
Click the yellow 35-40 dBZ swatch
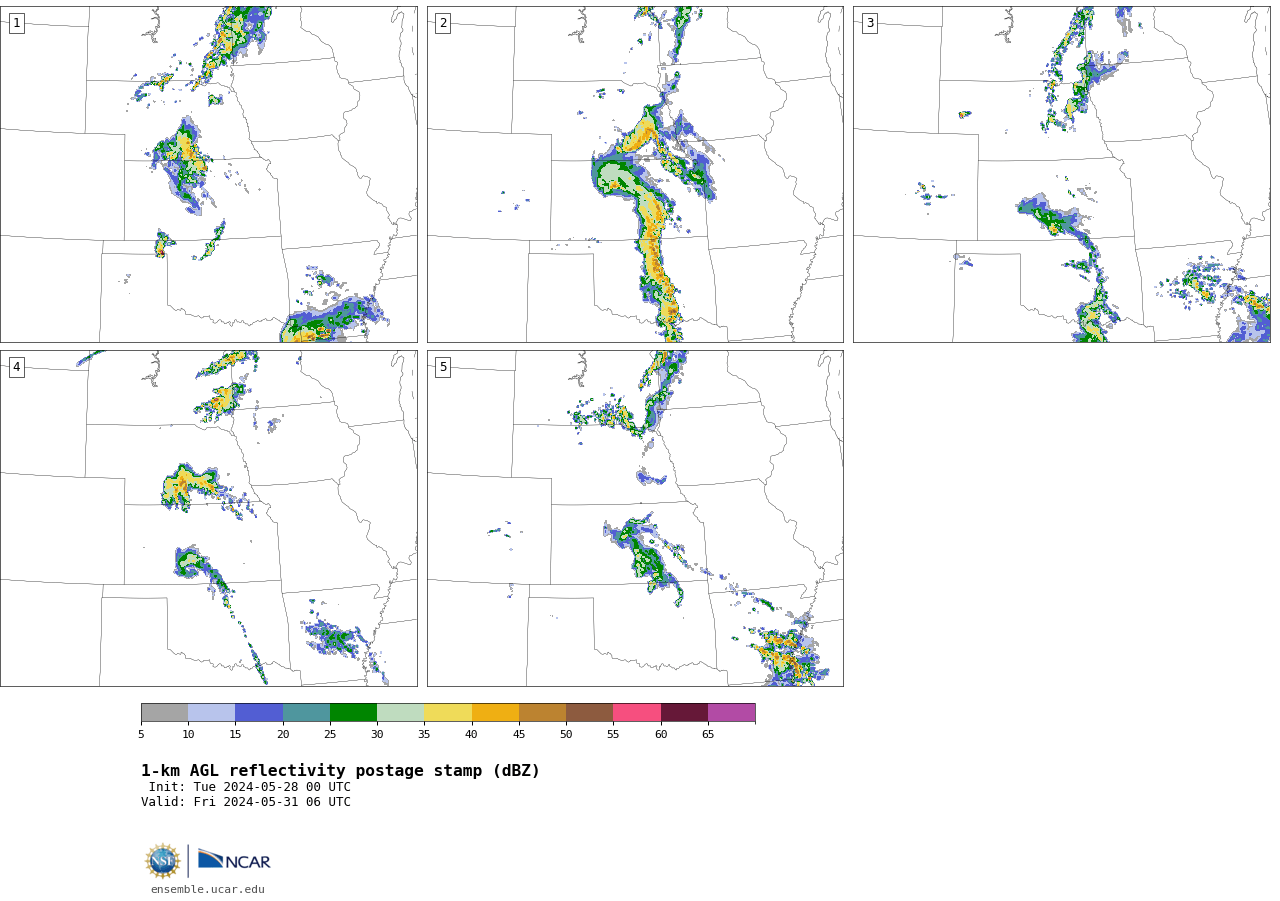point(448,712)
